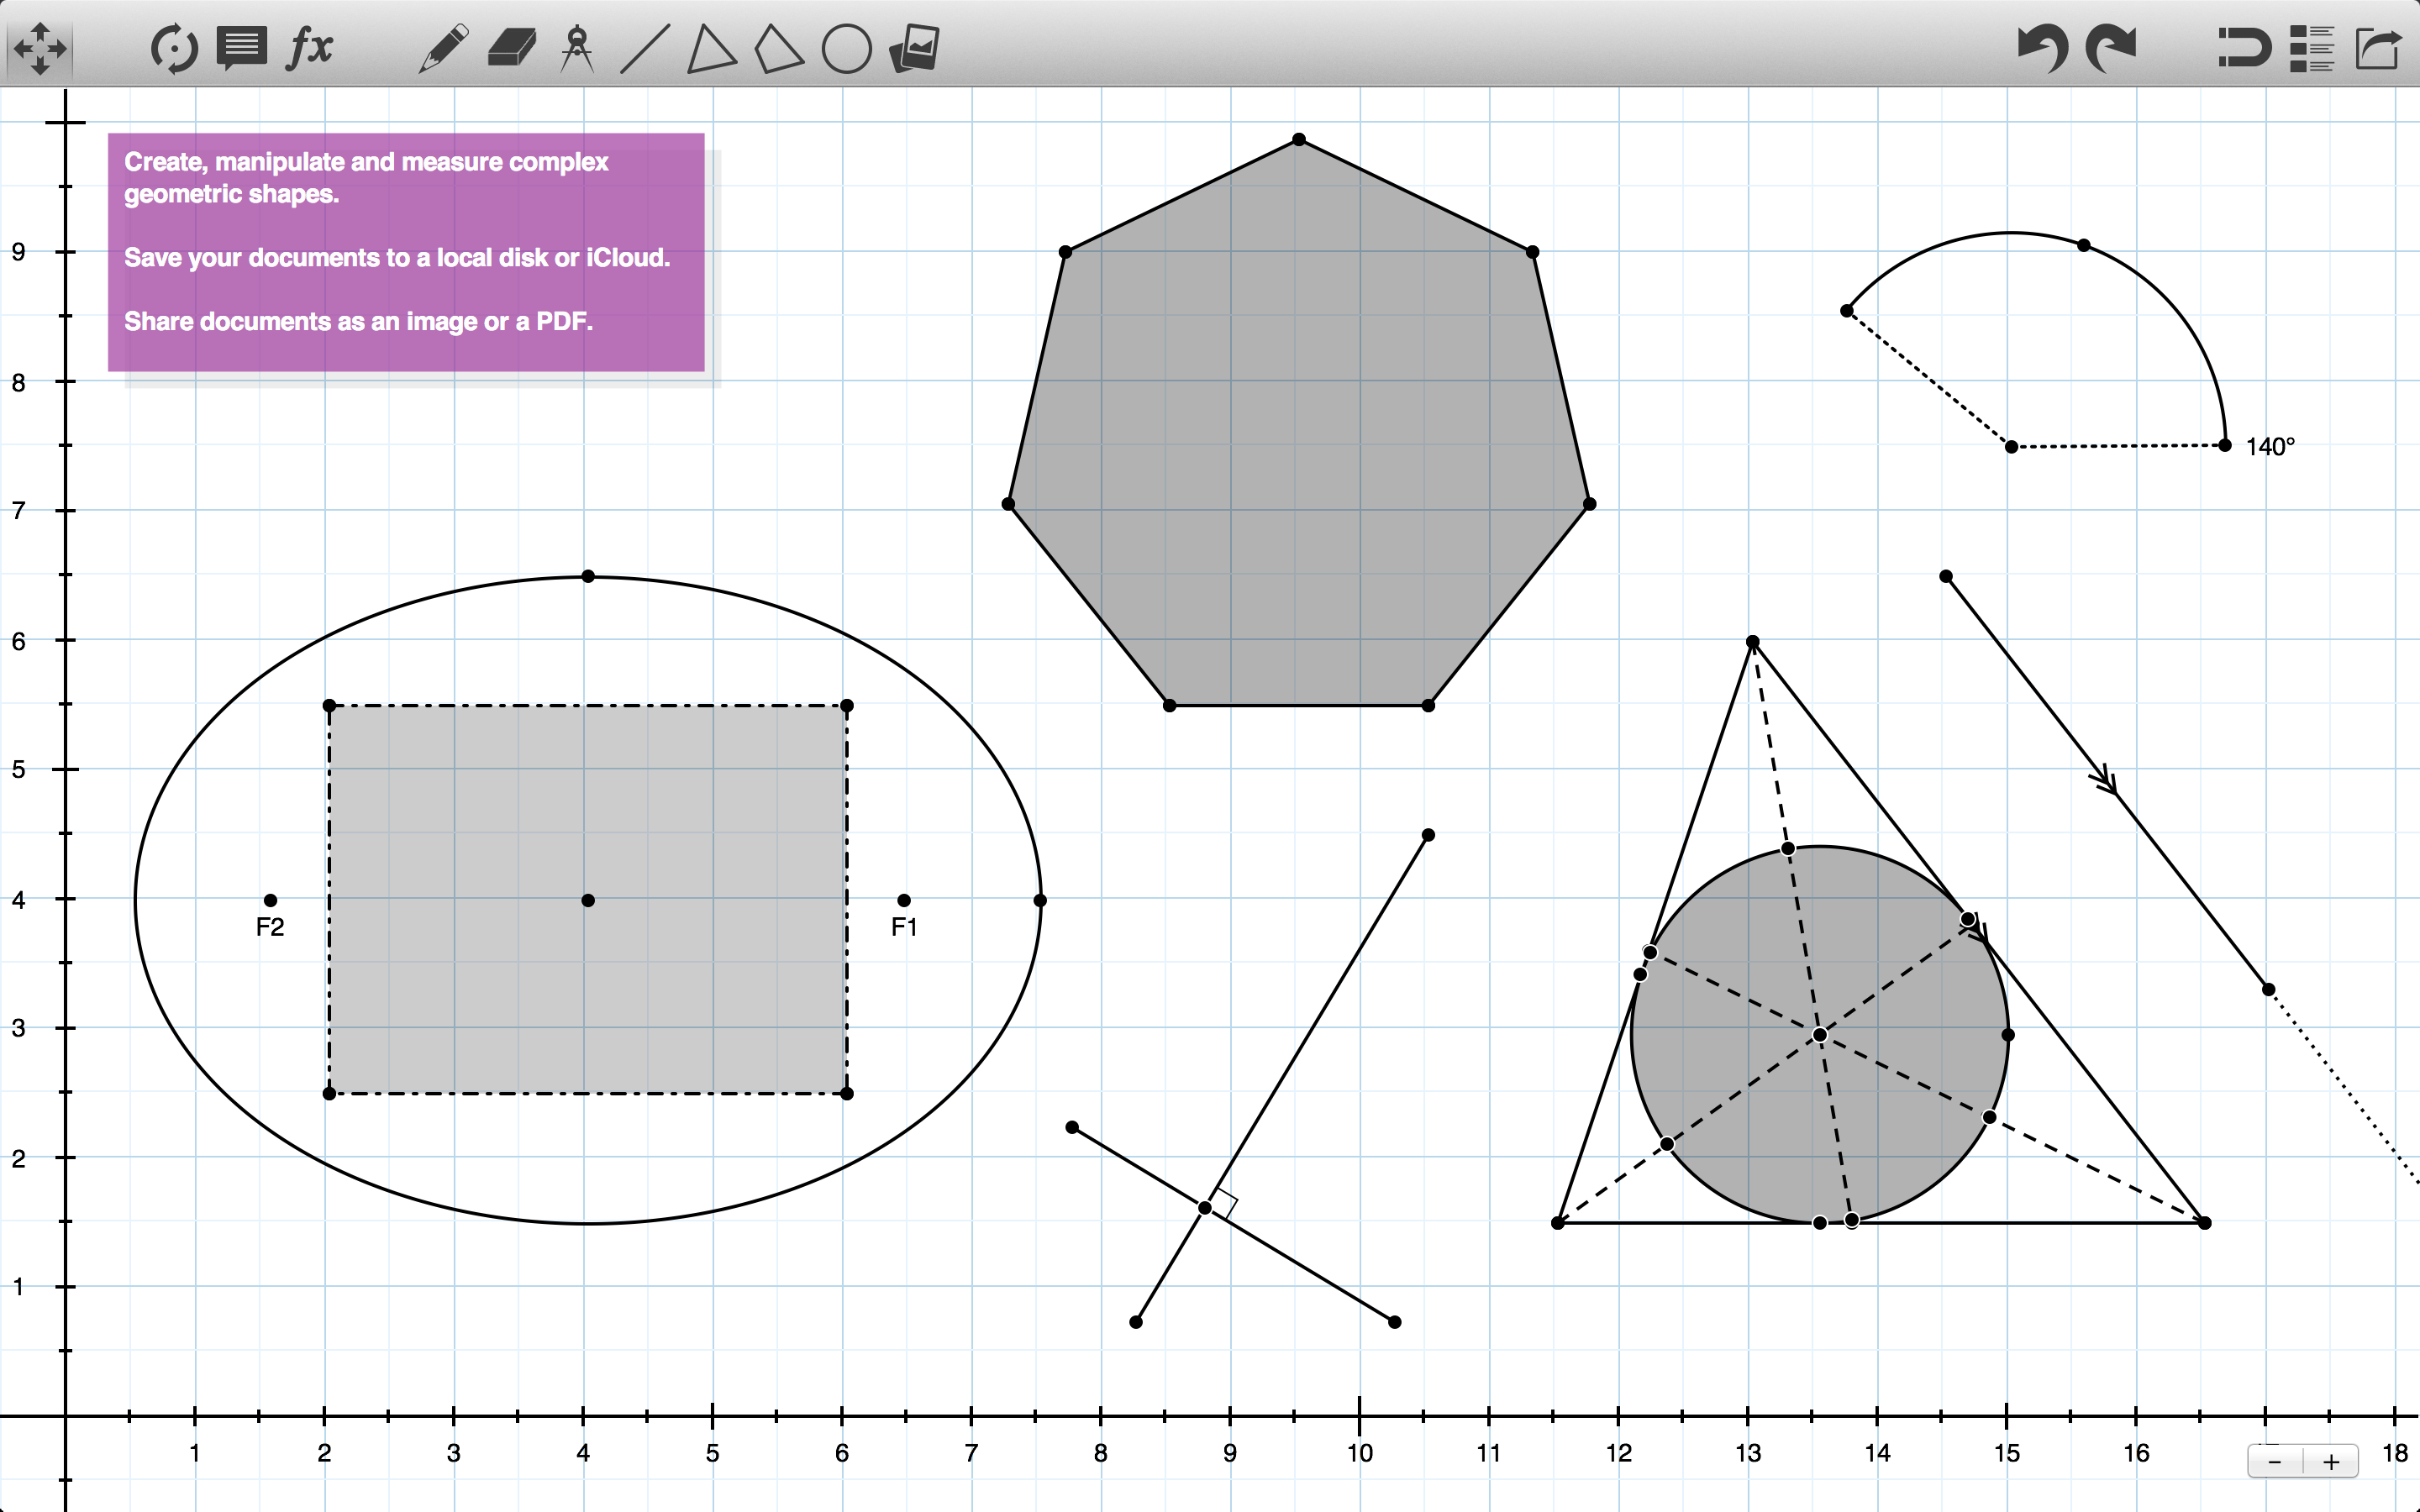Redo the last undone action
This screenshot has height=1512, width=2420.
click(x=2111, y=48)
